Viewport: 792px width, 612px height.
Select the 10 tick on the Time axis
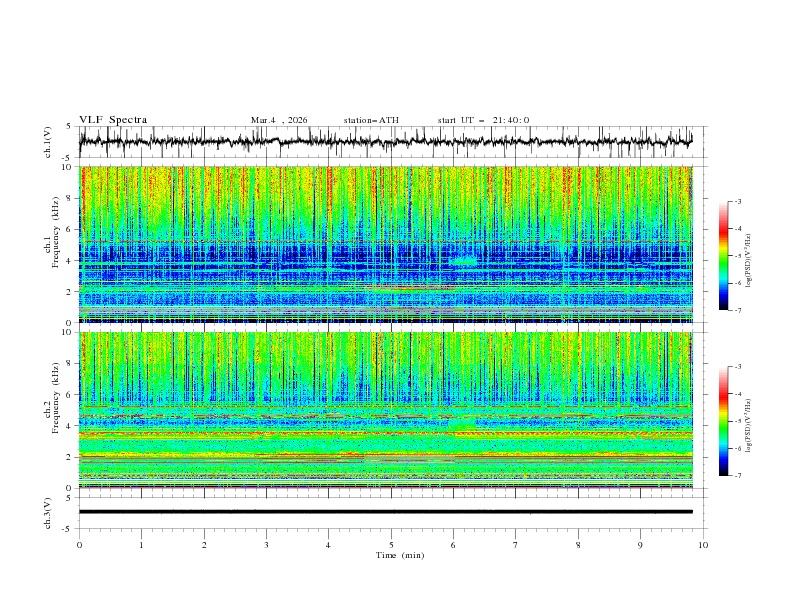(x=703, y=545)
